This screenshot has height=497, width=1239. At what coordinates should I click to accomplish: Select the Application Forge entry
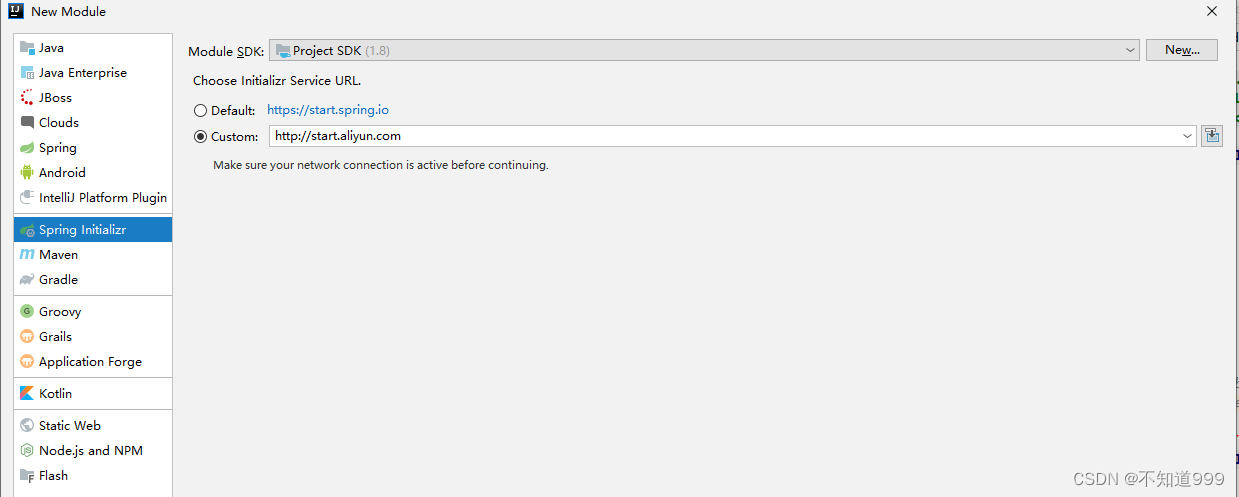pos(93,362)
